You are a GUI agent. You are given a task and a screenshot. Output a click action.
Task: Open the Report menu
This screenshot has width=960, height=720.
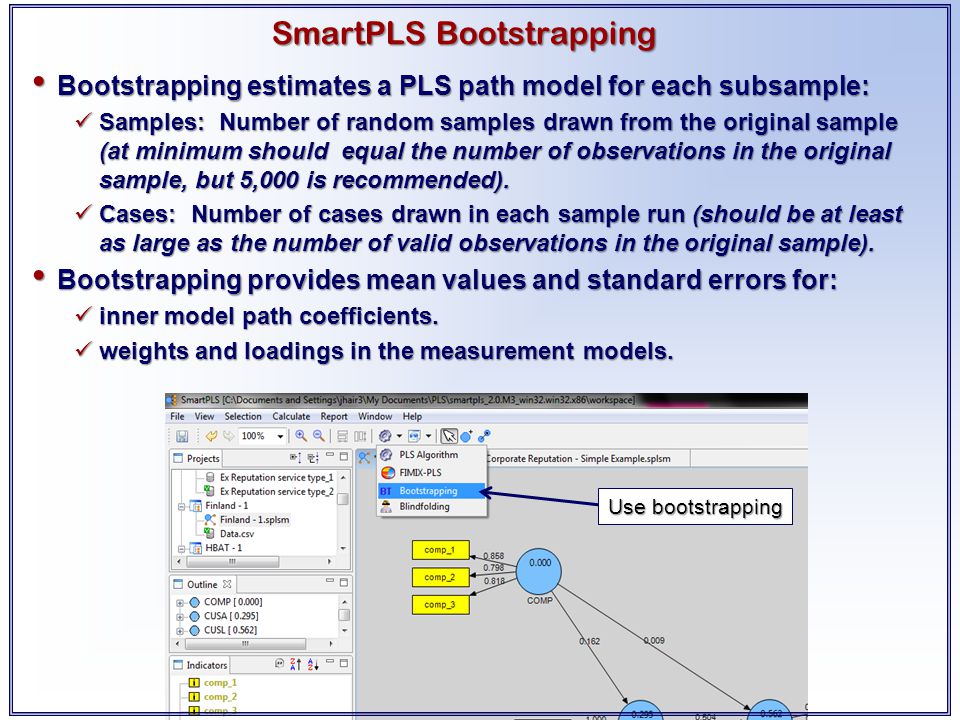334,416
